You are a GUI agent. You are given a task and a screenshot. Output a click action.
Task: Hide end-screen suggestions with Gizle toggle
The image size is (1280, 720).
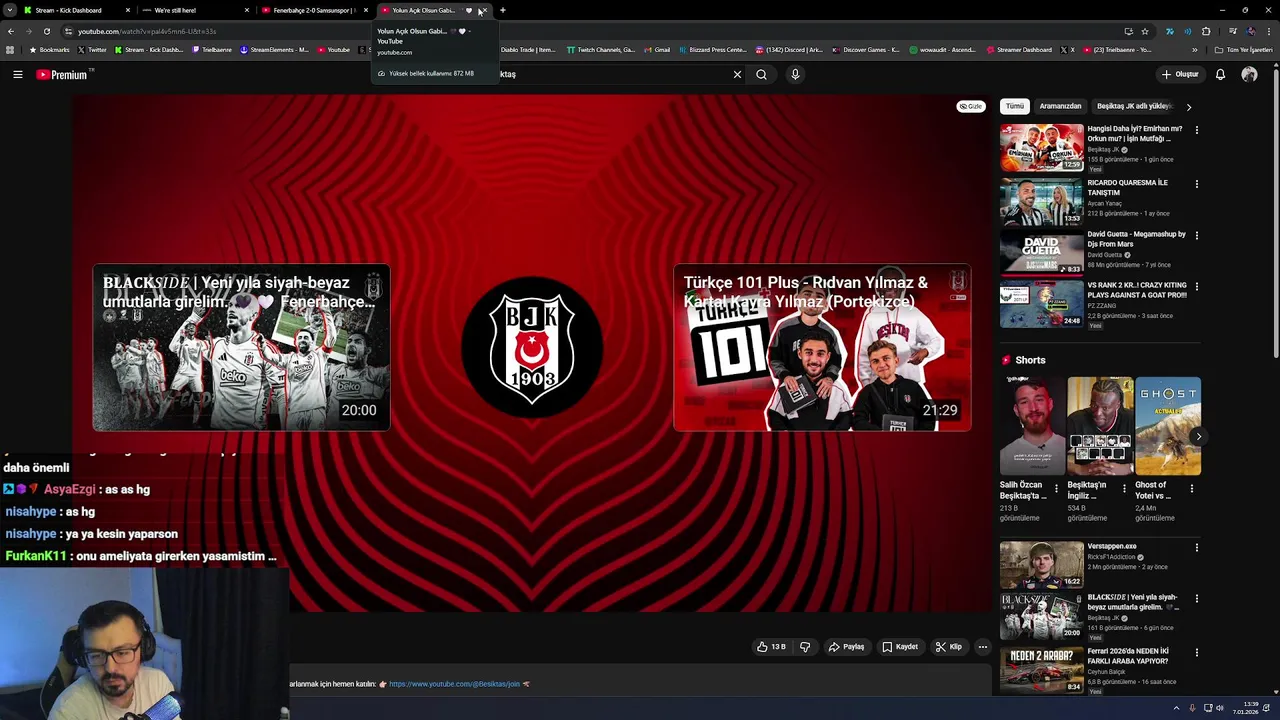coord(970,106)
